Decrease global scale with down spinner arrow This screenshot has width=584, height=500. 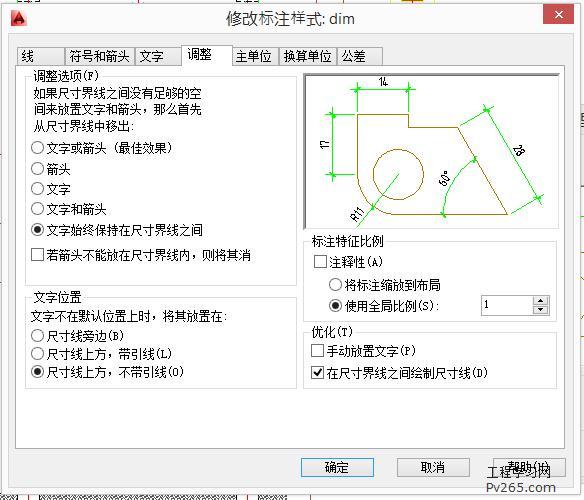[x=540, y=310]
